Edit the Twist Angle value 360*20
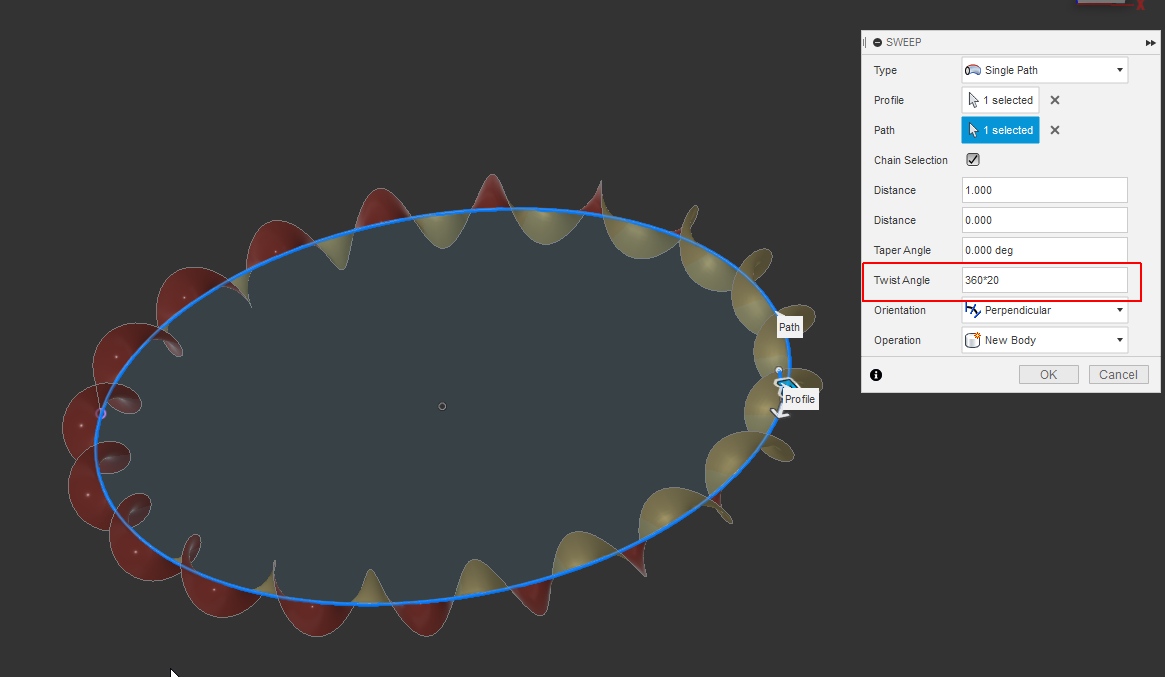This screenshot has height=677, width=1165. coord(1044,280)
